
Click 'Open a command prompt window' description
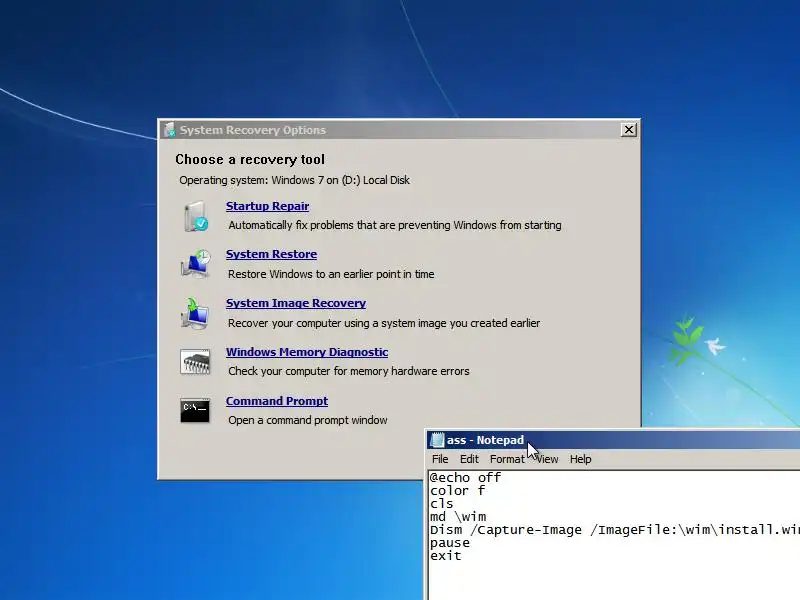point(308,420)
